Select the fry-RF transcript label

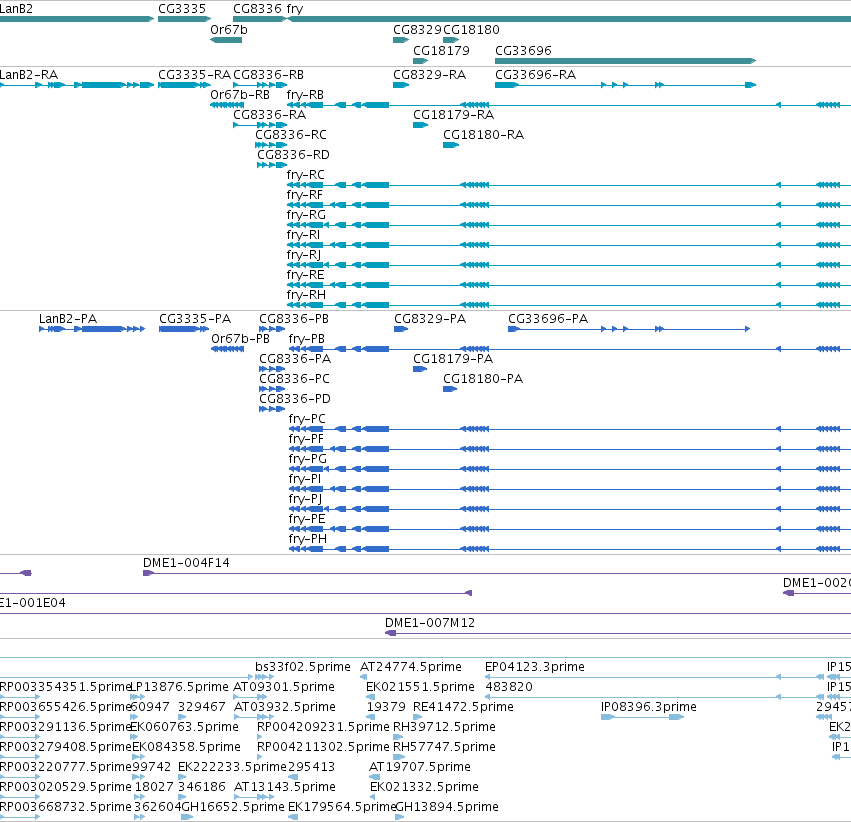304,195
